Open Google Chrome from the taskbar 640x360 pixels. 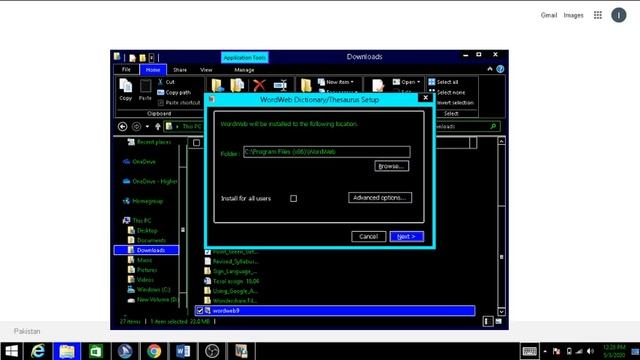[154, 351]
